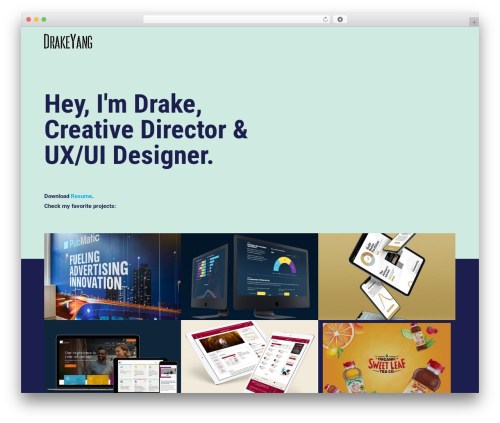The height and width of the screenshot is (423, 500).
Task: Reload the page with the refresh icon
Action: (x=325, y=19)
